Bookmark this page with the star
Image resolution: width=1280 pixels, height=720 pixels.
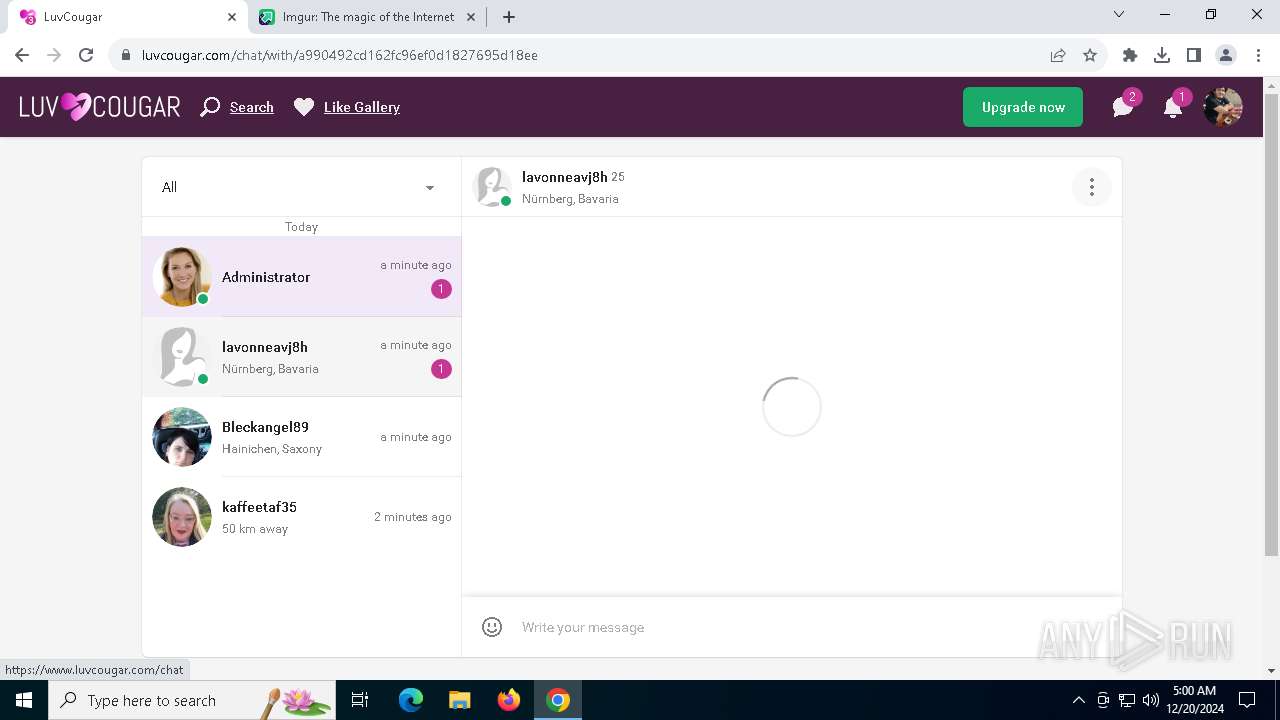(1090, 55)
